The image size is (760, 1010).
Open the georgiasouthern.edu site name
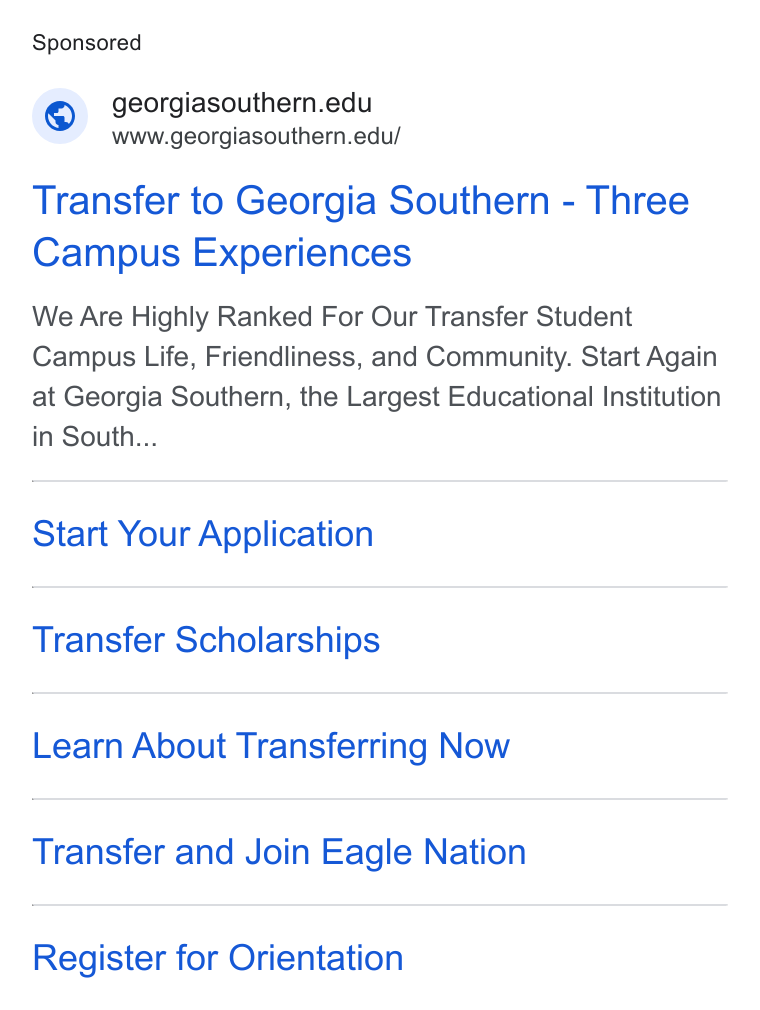coord(242,103)
